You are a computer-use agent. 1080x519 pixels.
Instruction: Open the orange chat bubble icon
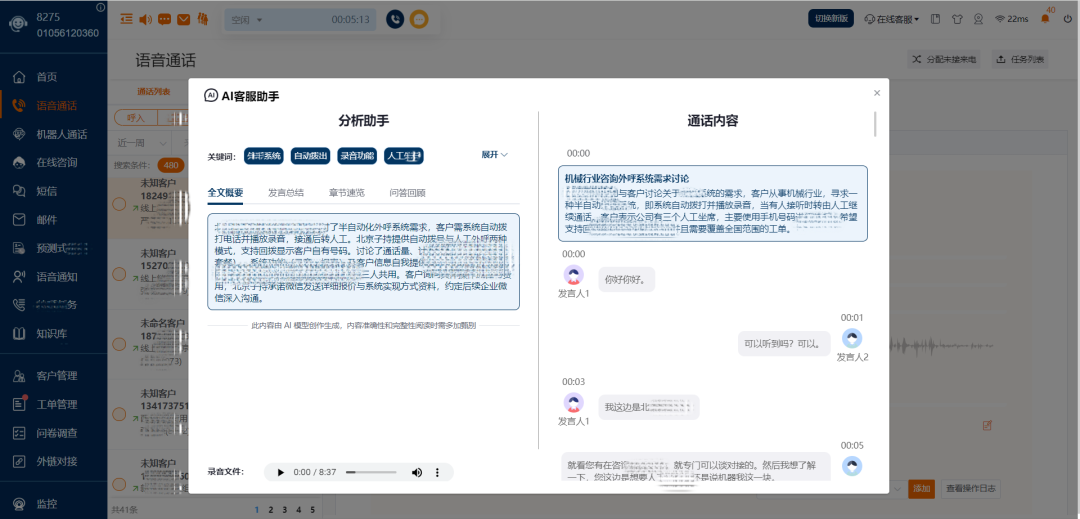(164, 19)
